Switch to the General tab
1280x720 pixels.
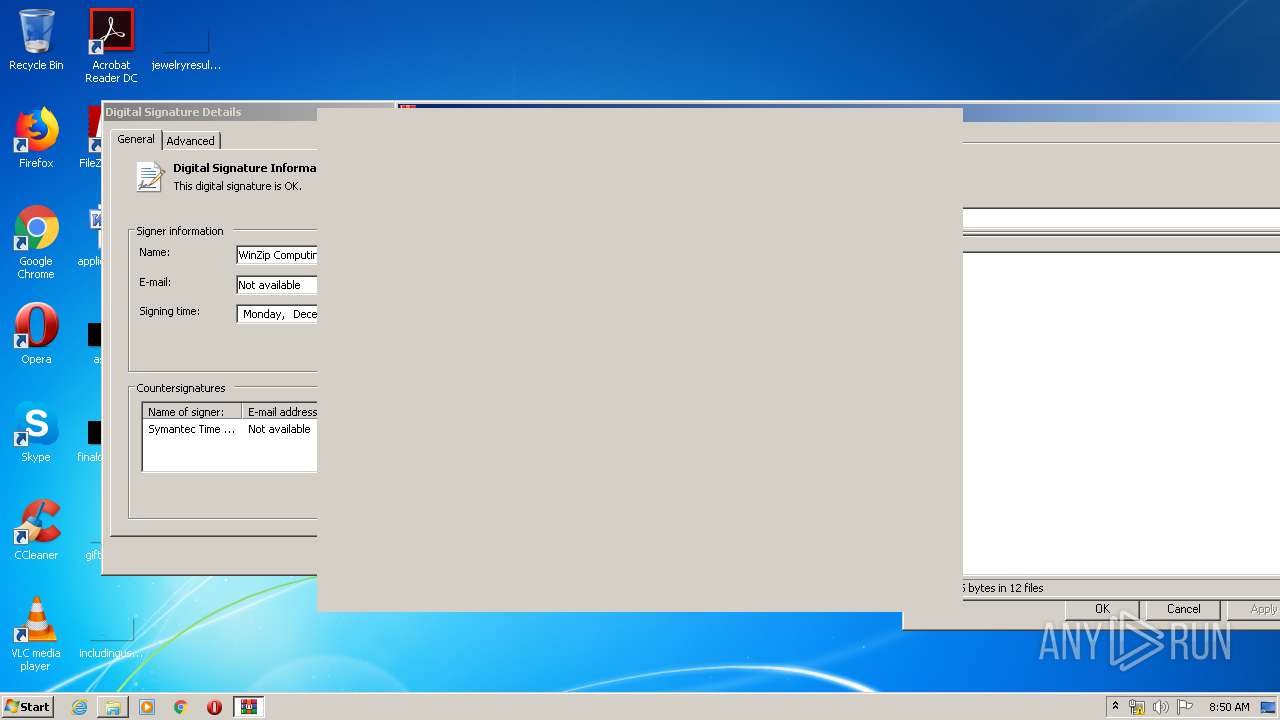136,139
